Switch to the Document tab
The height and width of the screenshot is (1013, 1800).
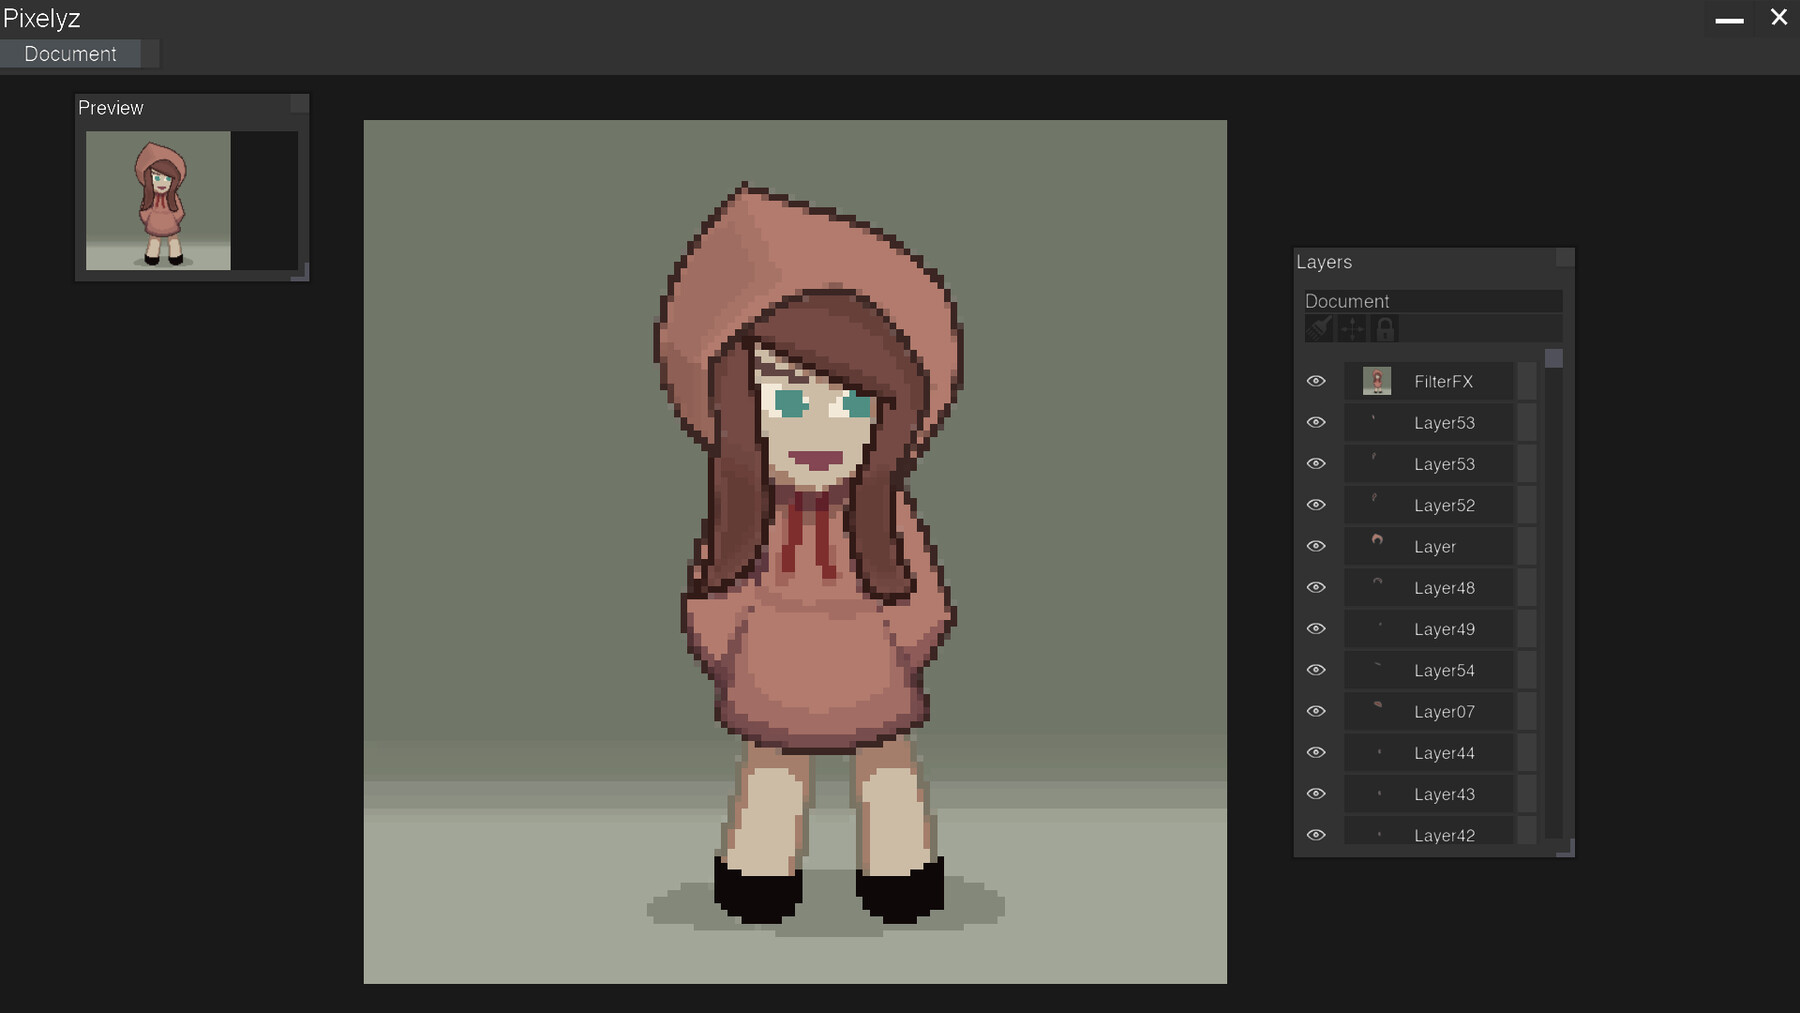point(70,53)
